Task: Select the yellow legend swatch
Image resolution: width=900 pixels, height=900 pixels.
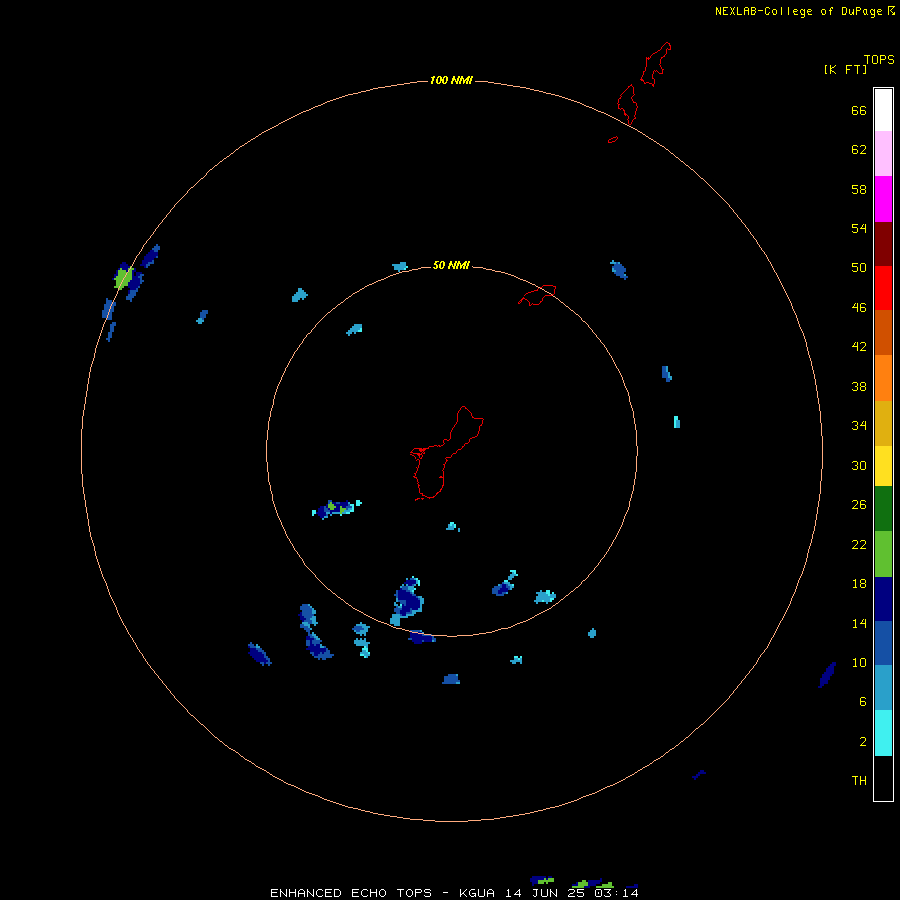Action: (883, 466)
